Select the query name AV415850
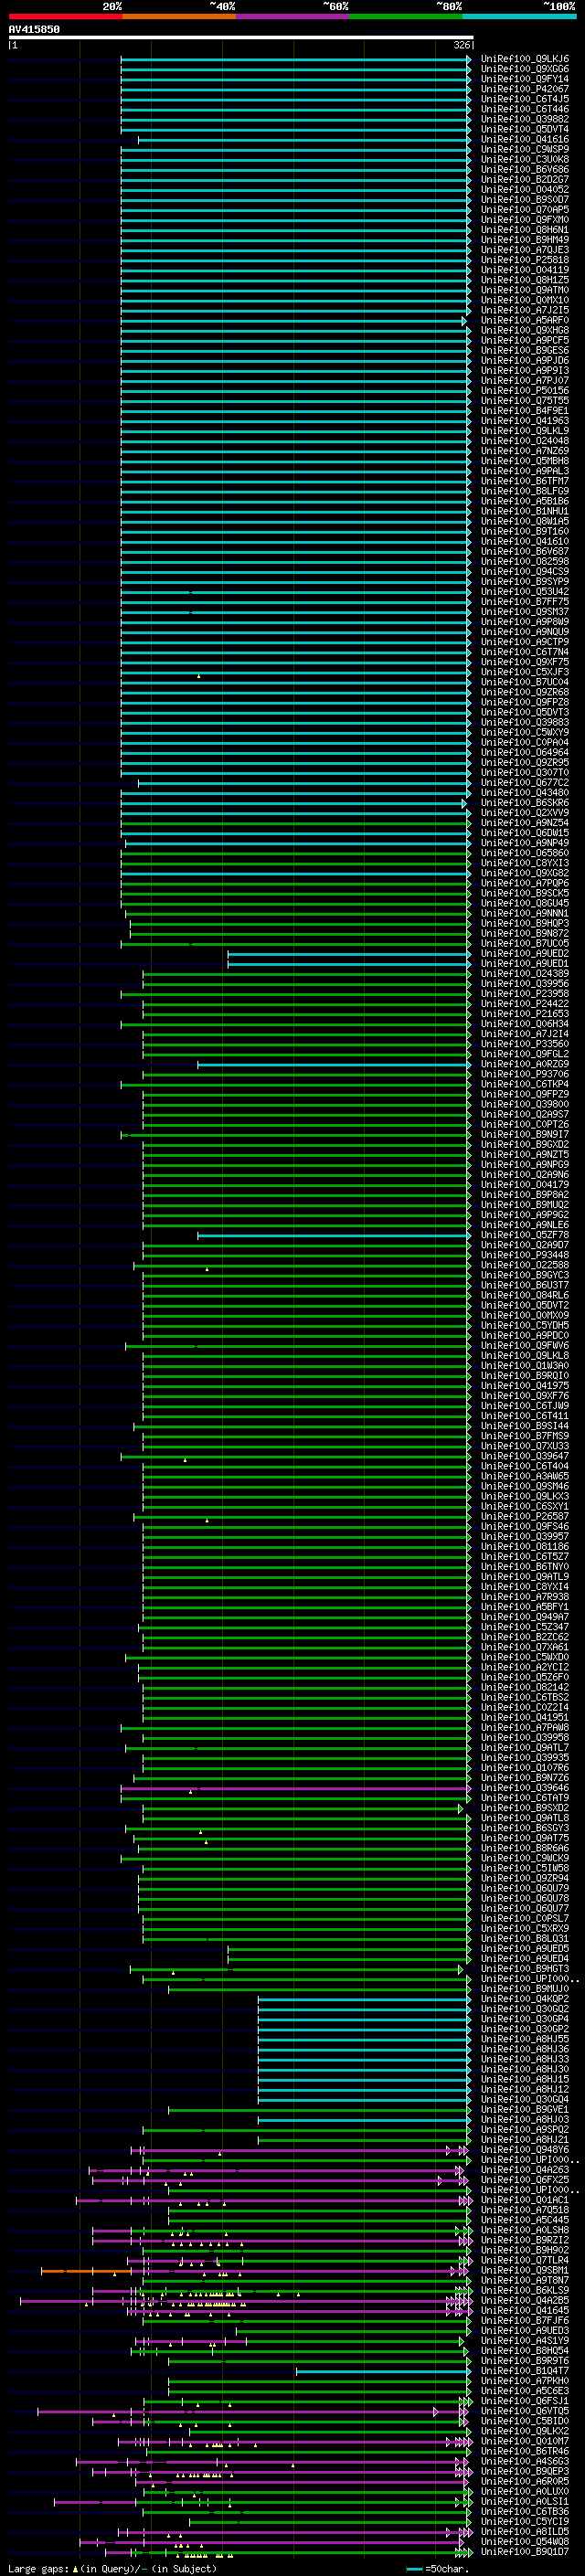The height and width of the screenshot is (2576, 585). 34,29
